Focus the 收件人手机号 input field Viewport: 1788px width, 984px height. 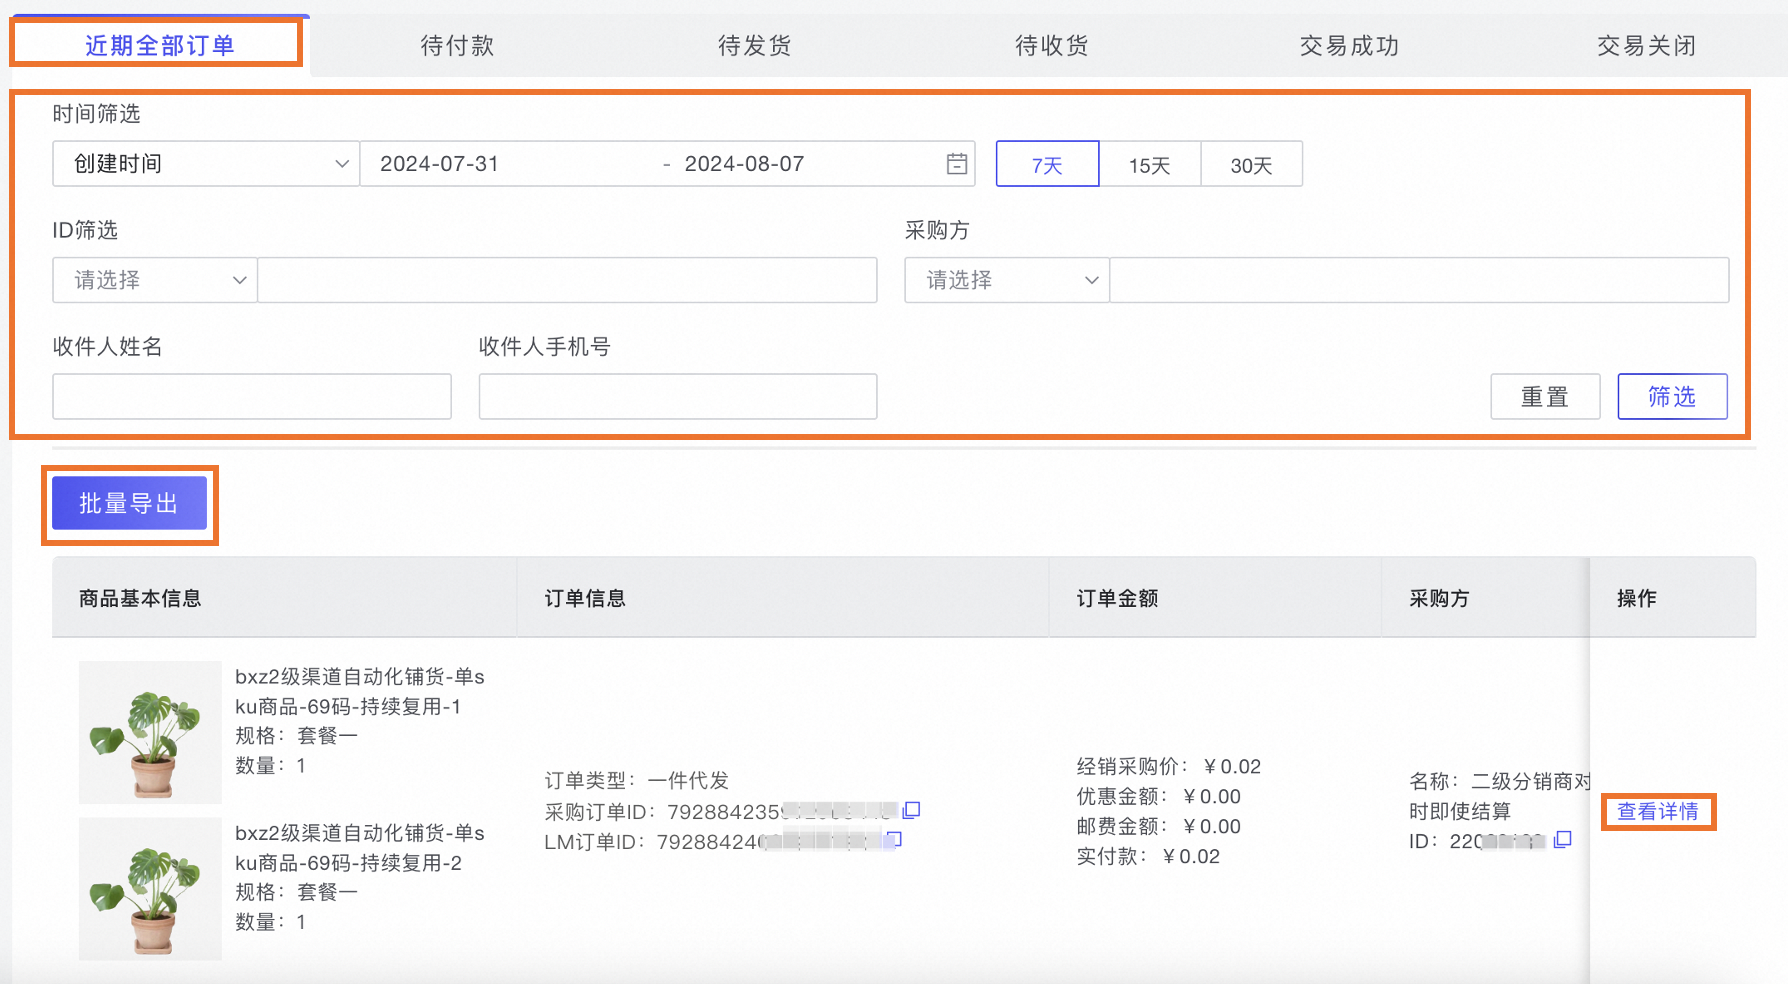point(678,397)
